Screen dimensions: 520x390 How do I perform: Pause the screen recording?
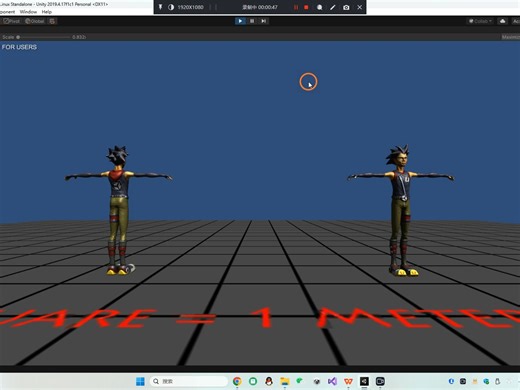click(296, 7)
